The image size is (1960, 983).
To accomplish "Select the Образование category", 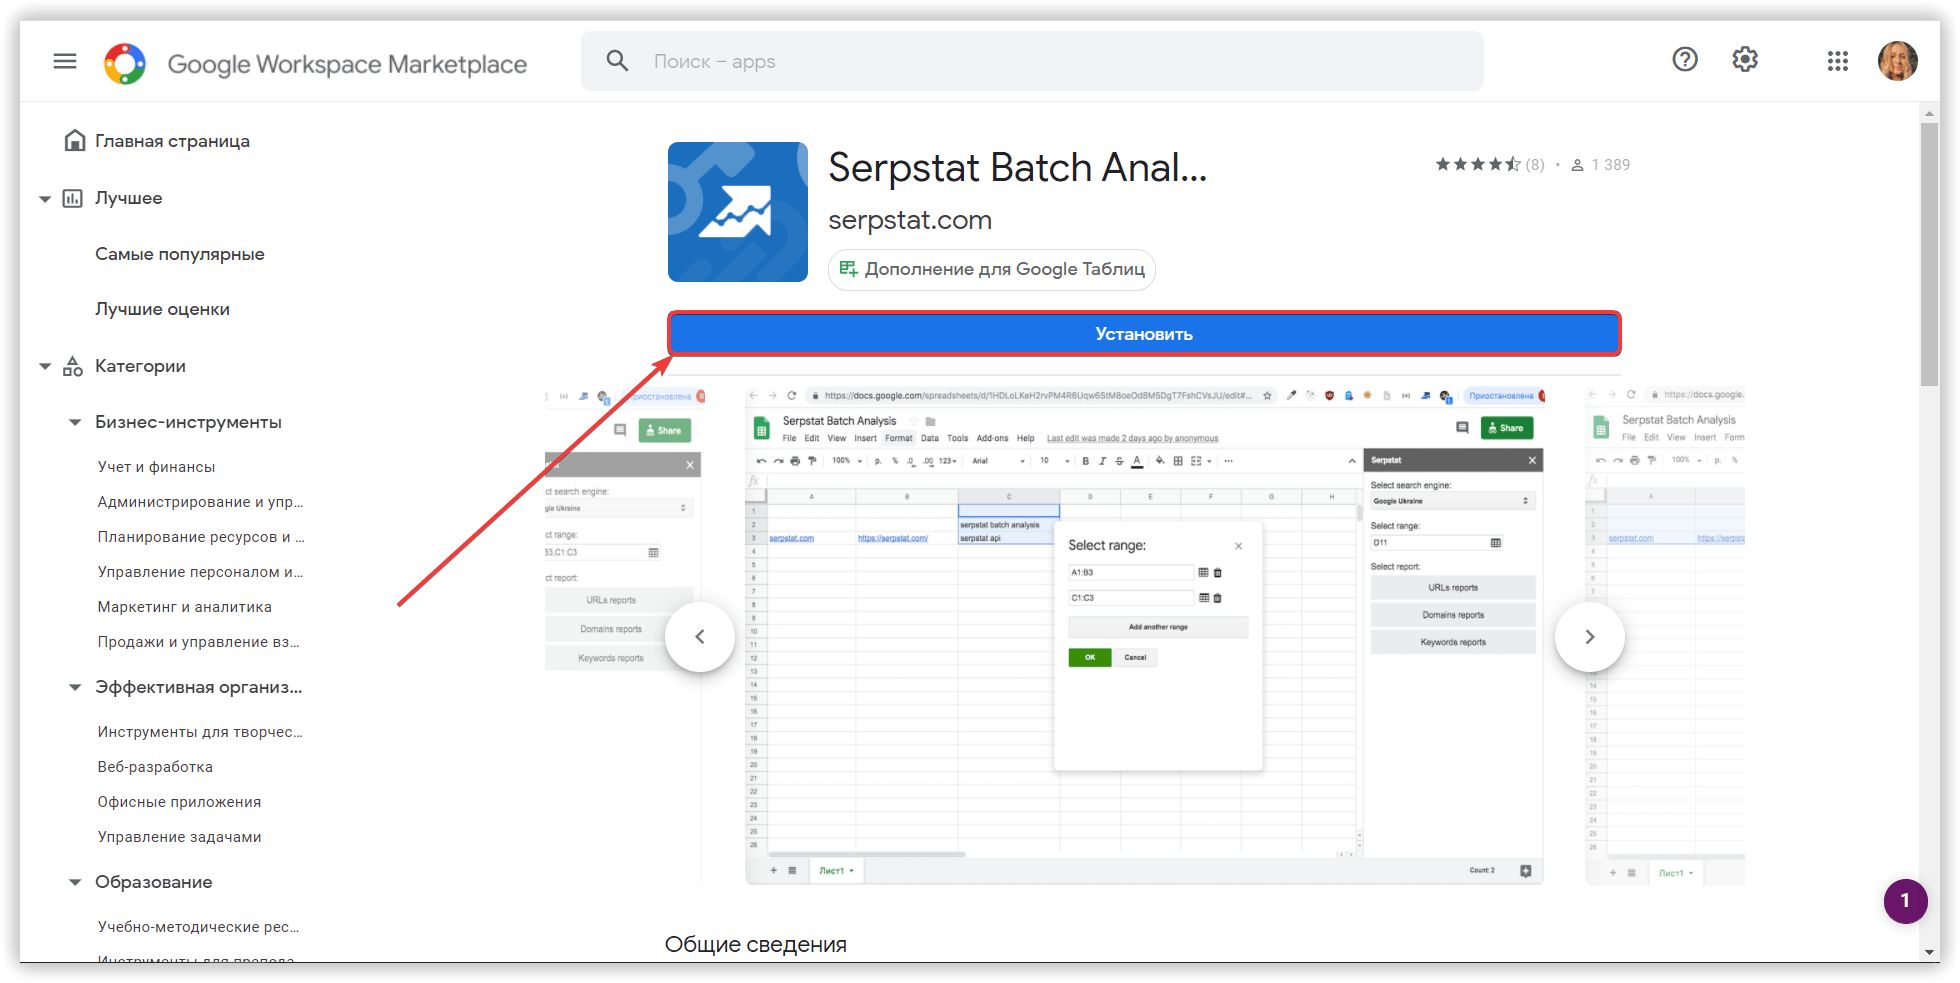I will [x=153, y=882].
